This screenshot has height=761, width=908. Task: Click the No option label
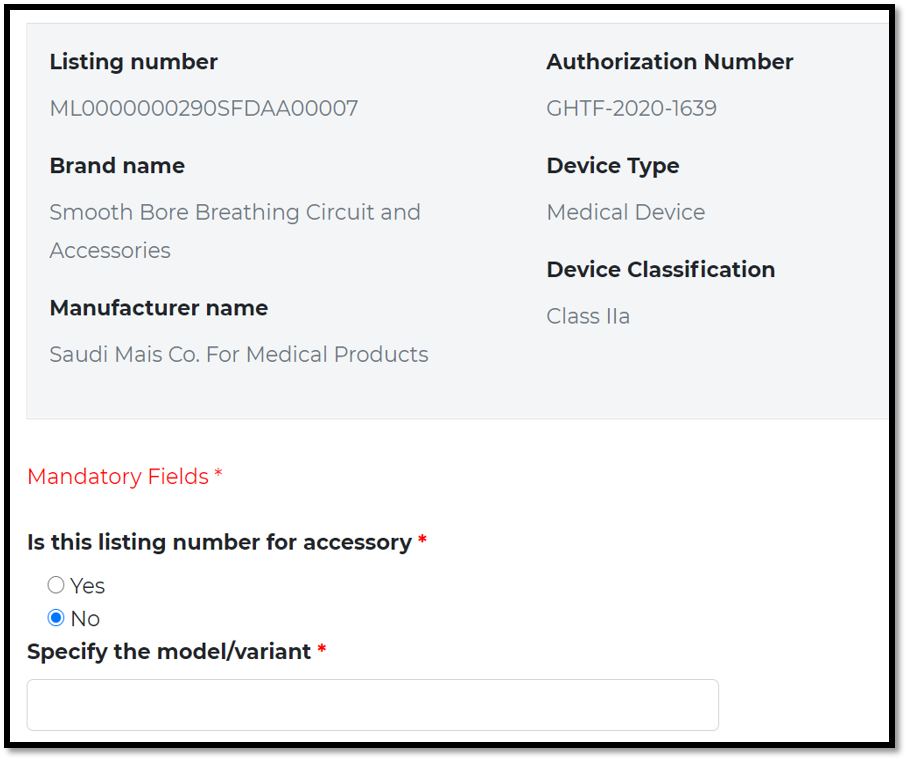pyautogui.click(x=85, y=619)
